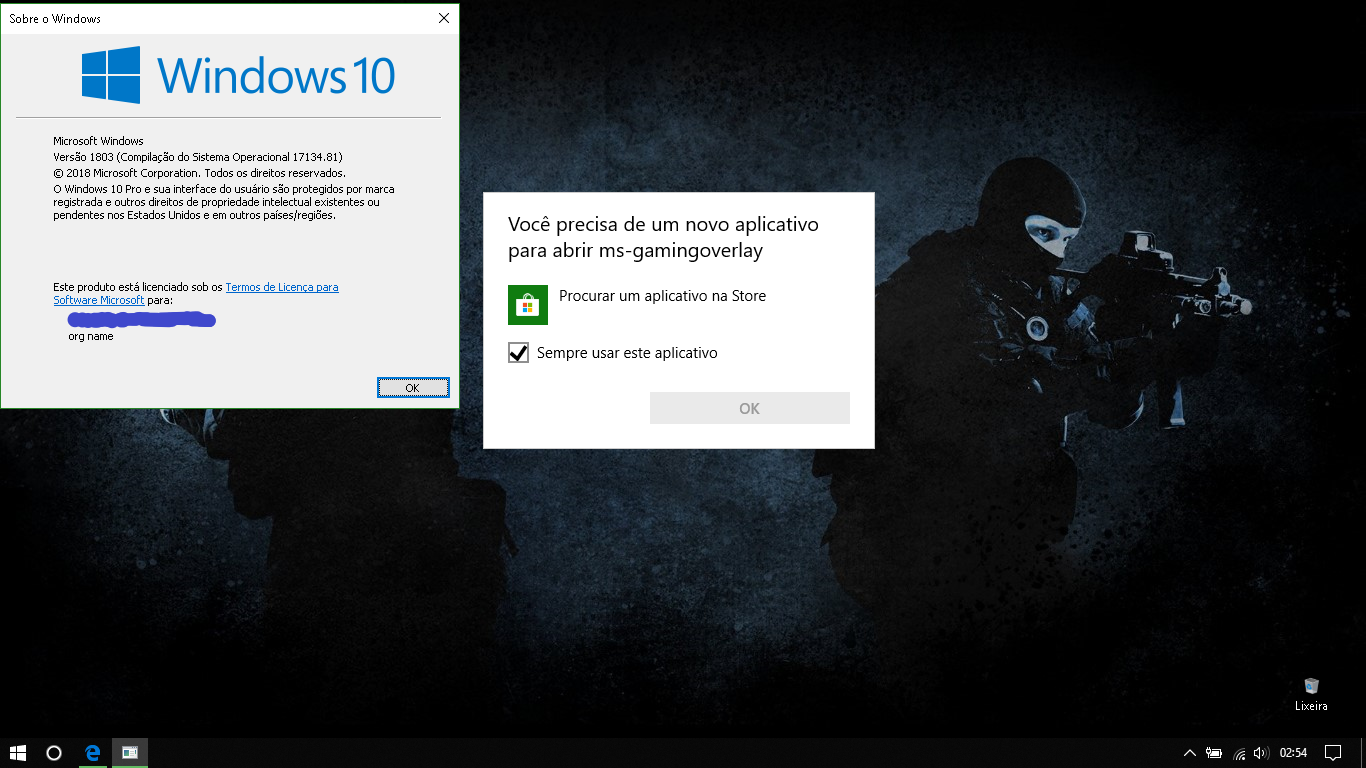
Task: Open Cortana search circle
Action: [54, 753]
